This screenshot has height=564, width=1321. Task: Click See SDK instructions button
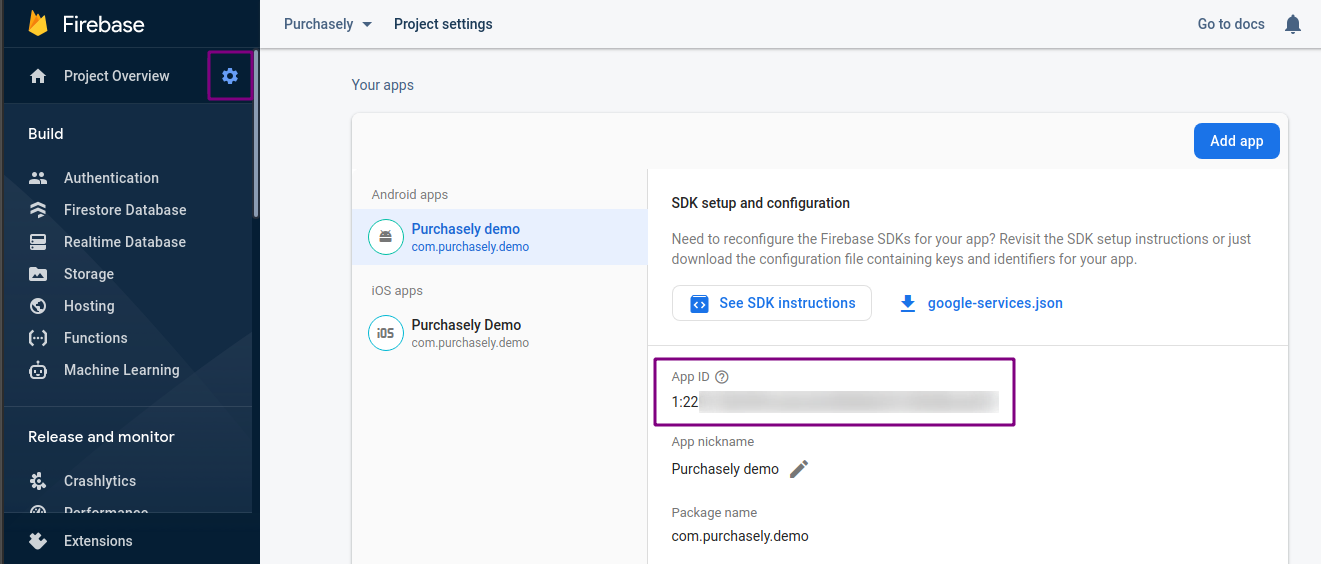click(771, 303)
